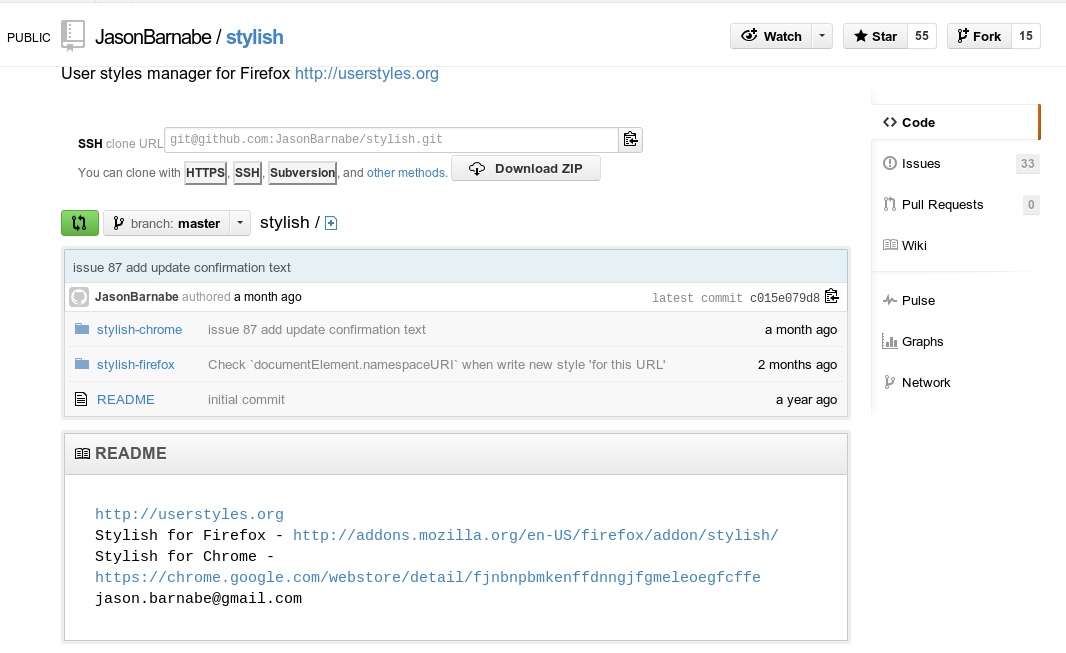The image size is (1066, 653).
Task: Click the repository book icon beside JasonBarnabe
Action: [73, 35]
